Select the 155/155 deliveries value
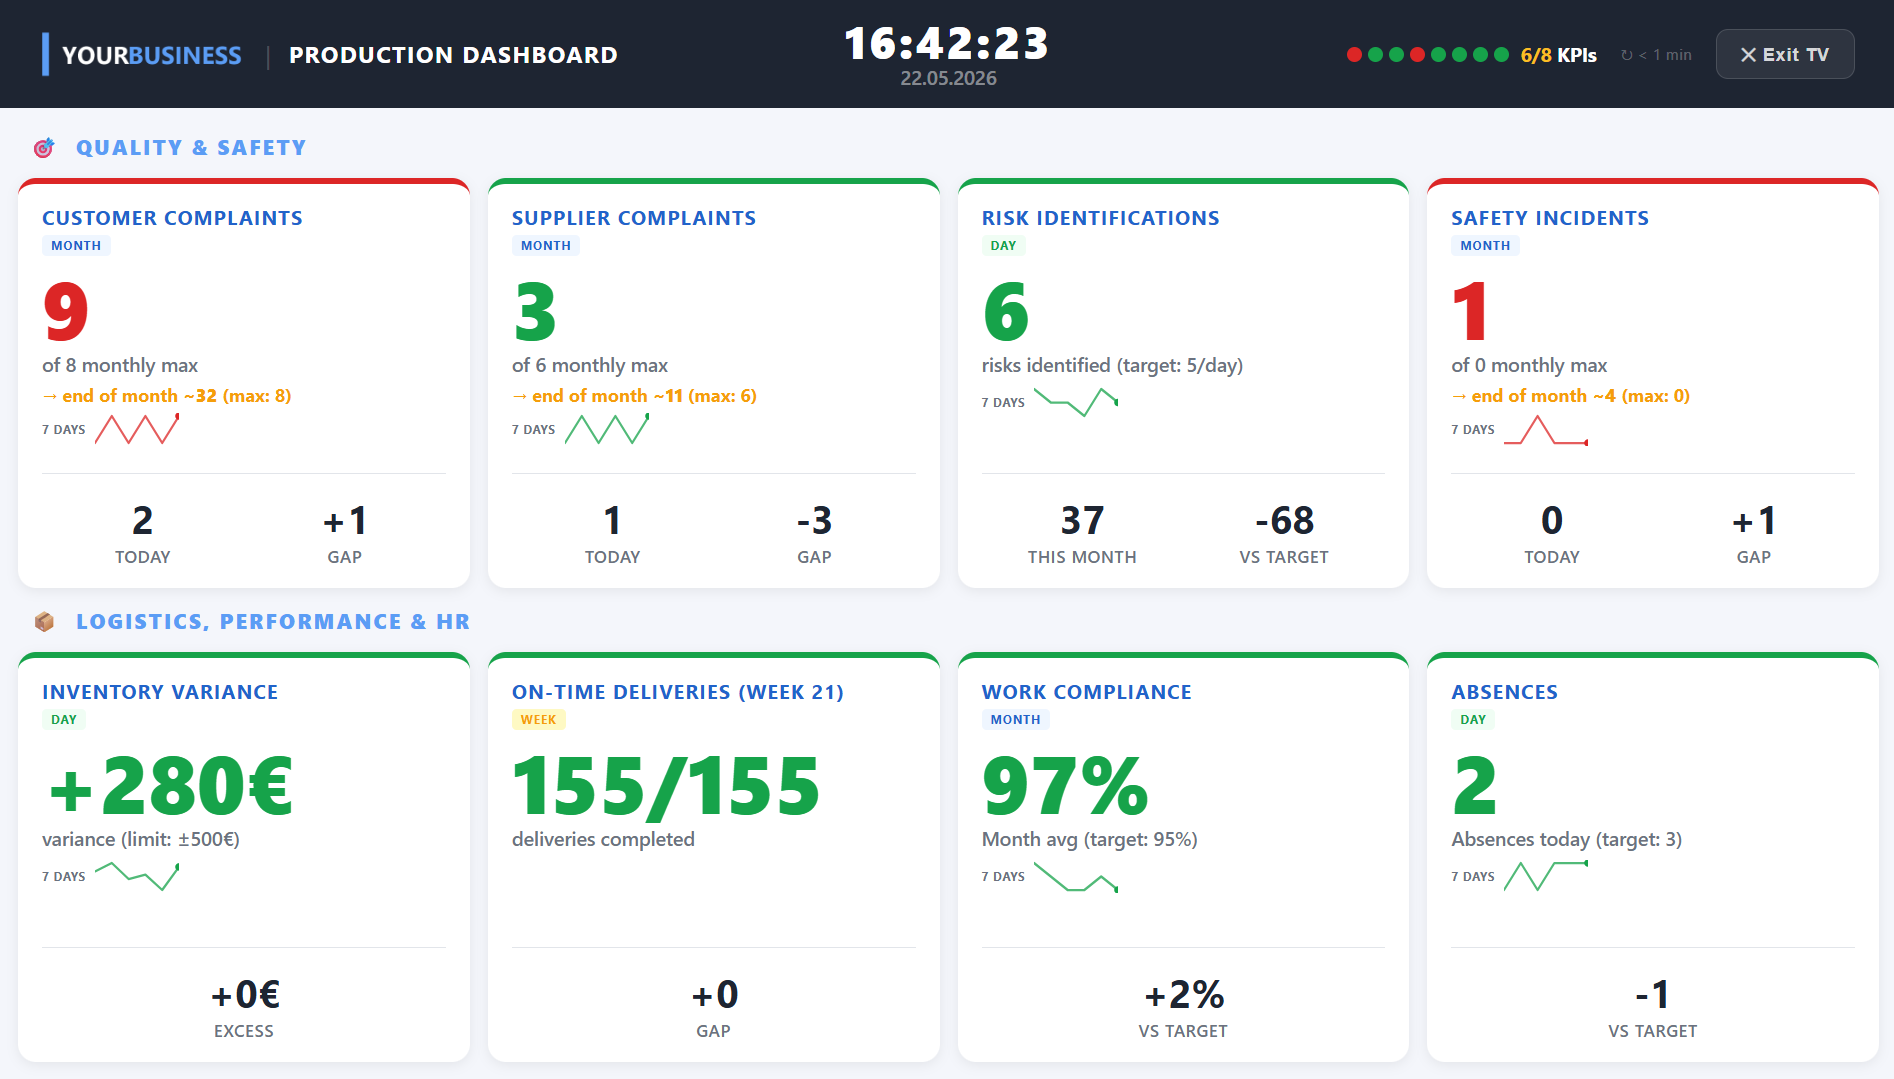Viewport: 1894px width, 1079px height. (666, 786)
